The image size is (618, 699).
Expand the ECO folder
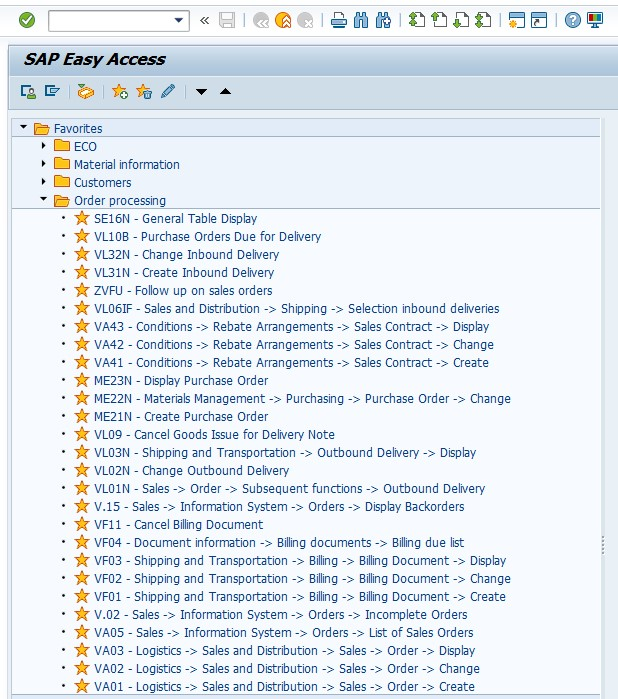(43, 146)
